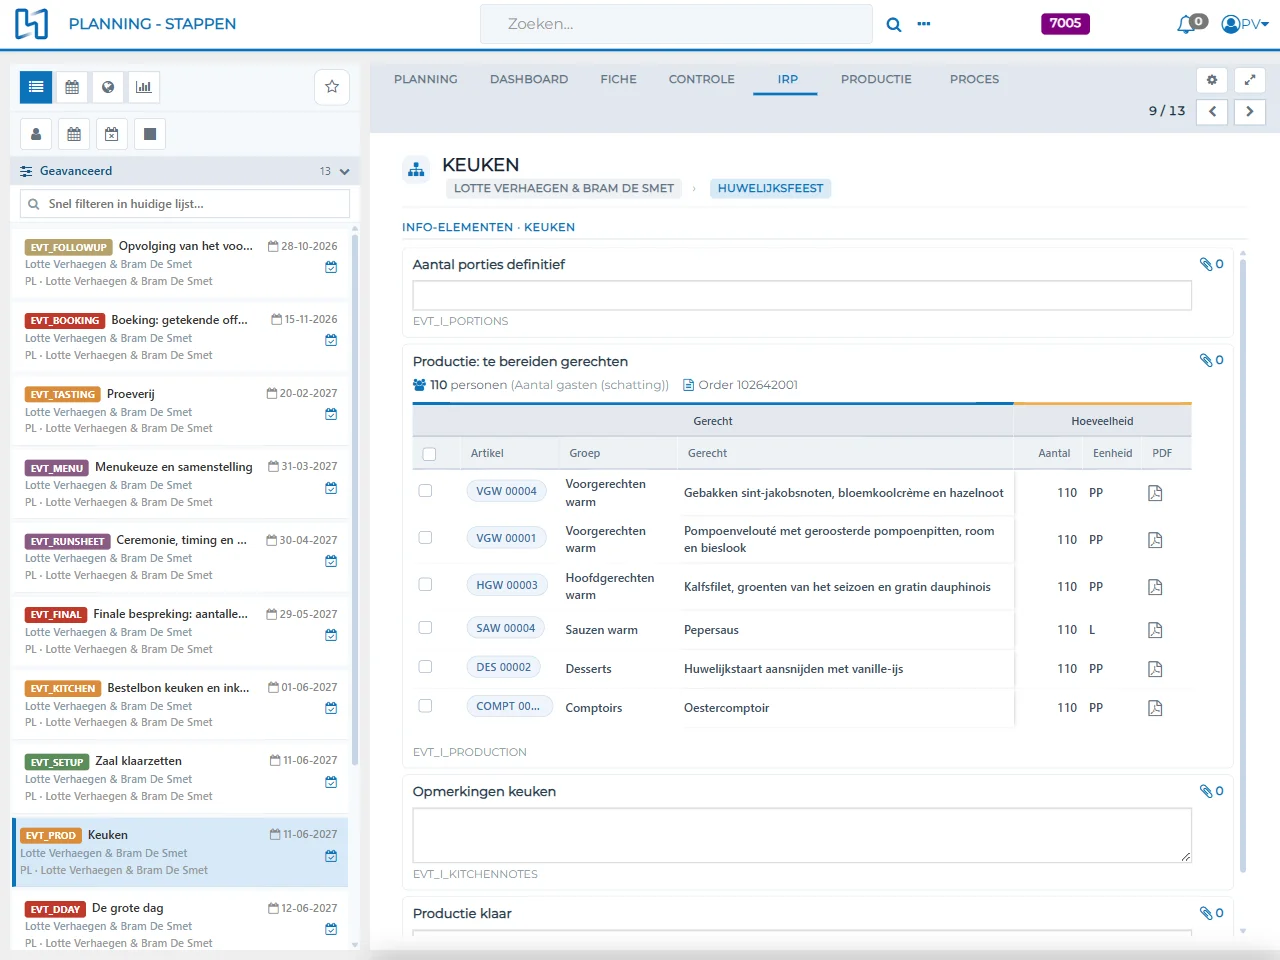Go to next record arrow
The image size is (1280, 960).
click(x=1250, y=112)
